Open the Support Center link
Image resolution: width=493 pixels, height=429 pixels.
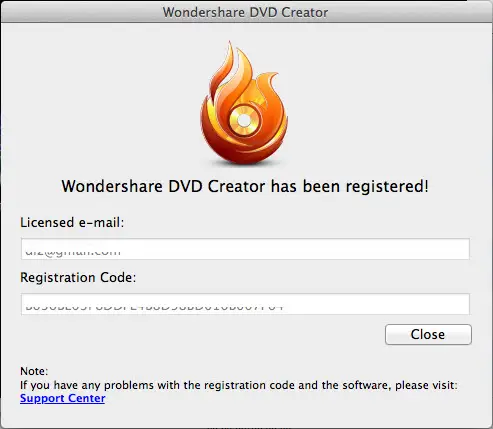63,398
